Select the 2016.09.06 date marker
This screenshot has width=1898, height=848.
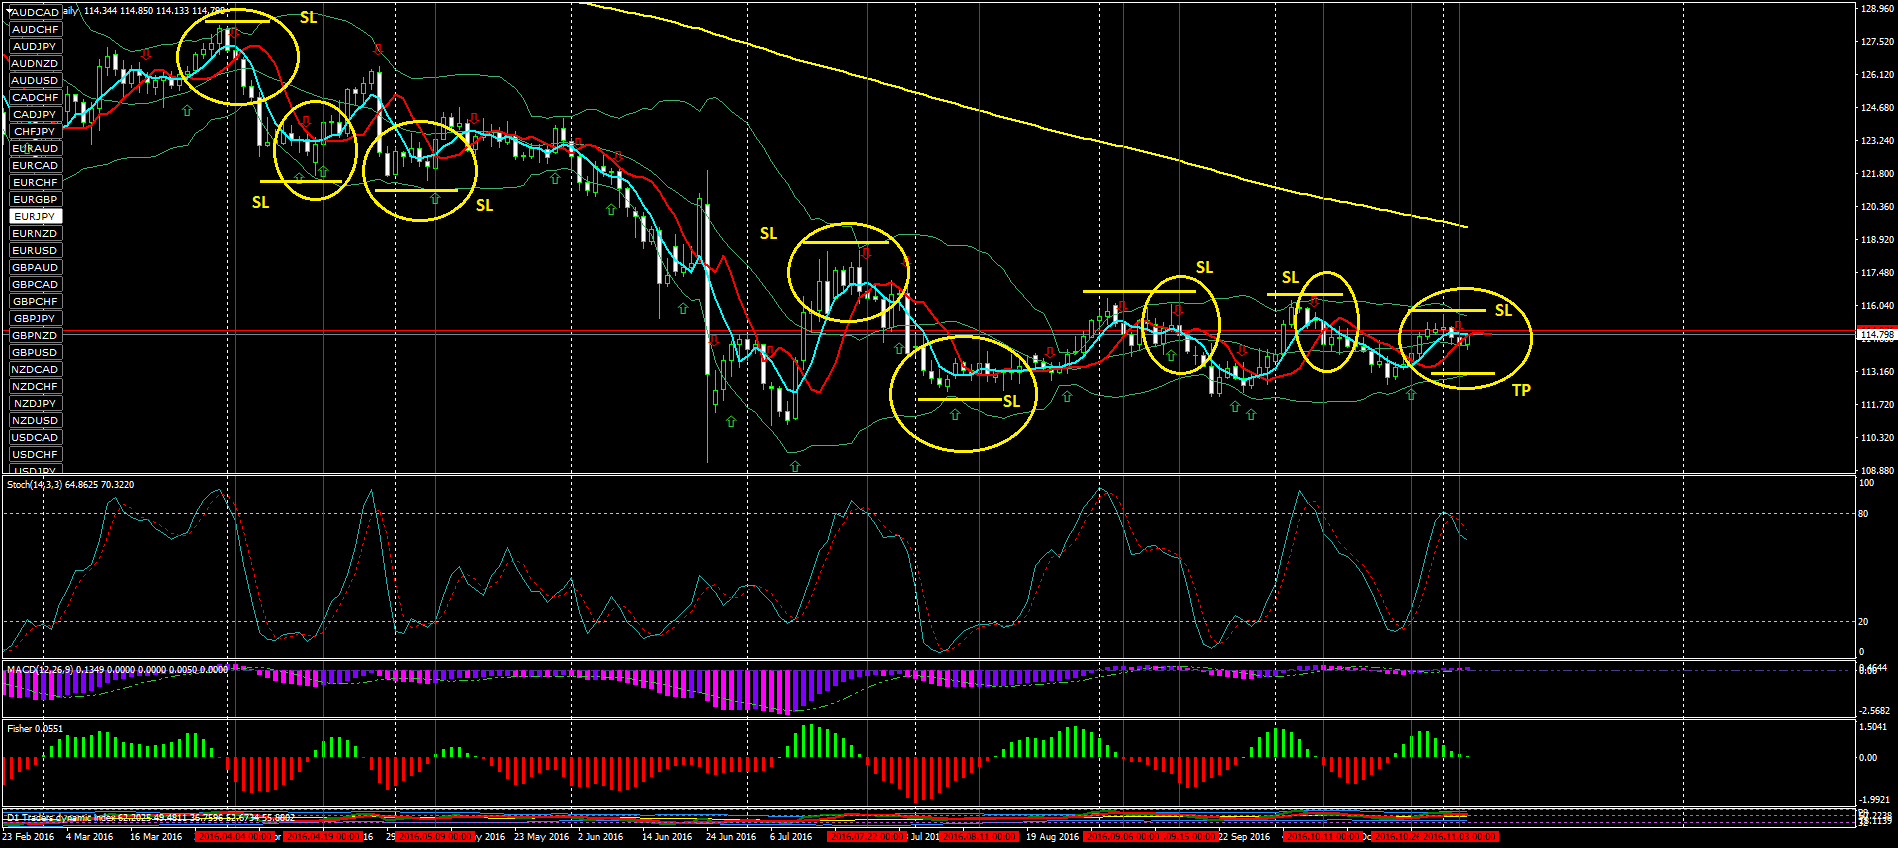[1123, 837]
